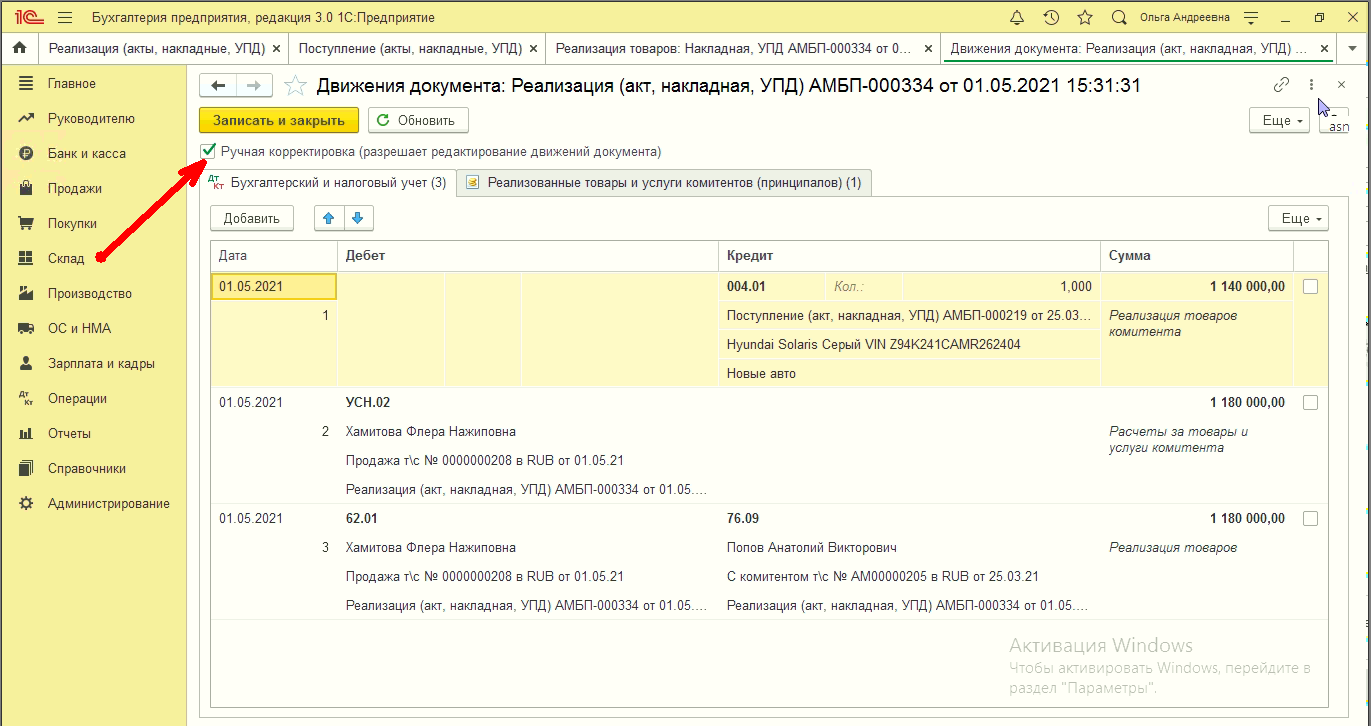1371x726 pixels.
Task: Tick the checkbox in the 62.01 row
Action: [x=1311, y=519]
